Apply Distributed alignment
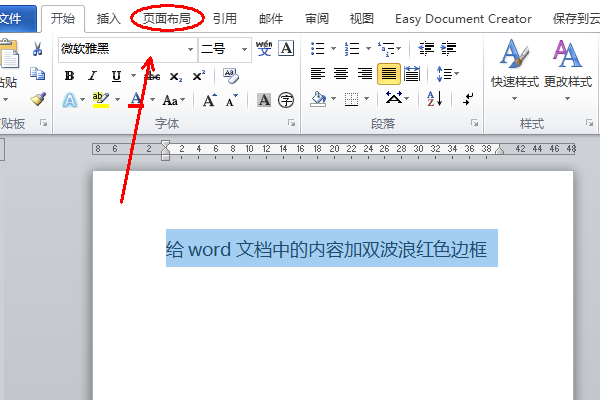 click(x=412, y=73)
